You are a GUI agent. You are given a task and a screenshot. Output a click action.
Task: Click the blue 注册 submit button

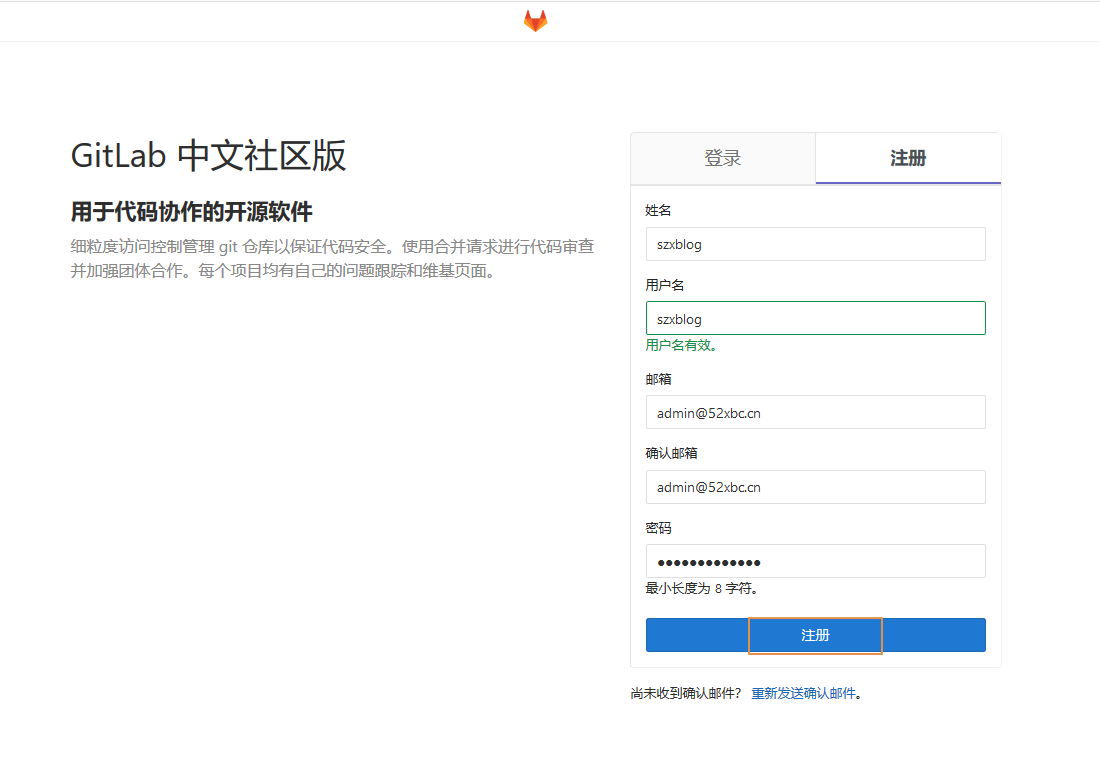815,635
